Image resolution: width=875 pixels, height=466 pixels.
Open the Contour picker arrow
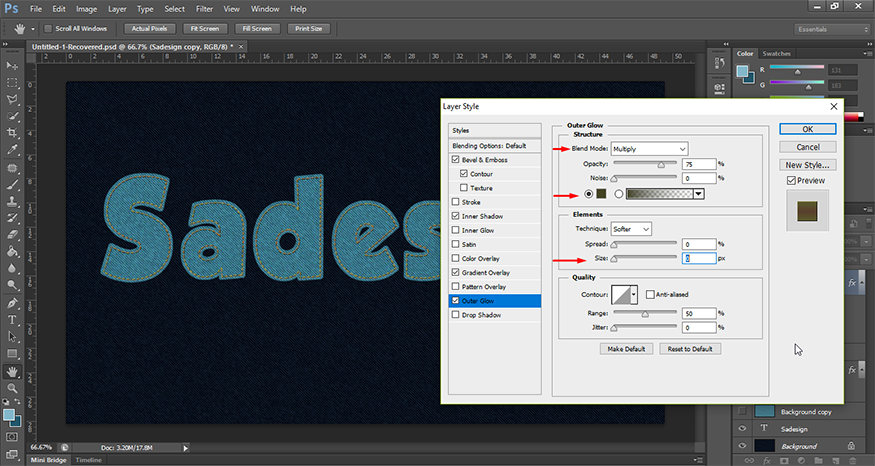pyautogui.click(x=634, y=295)
